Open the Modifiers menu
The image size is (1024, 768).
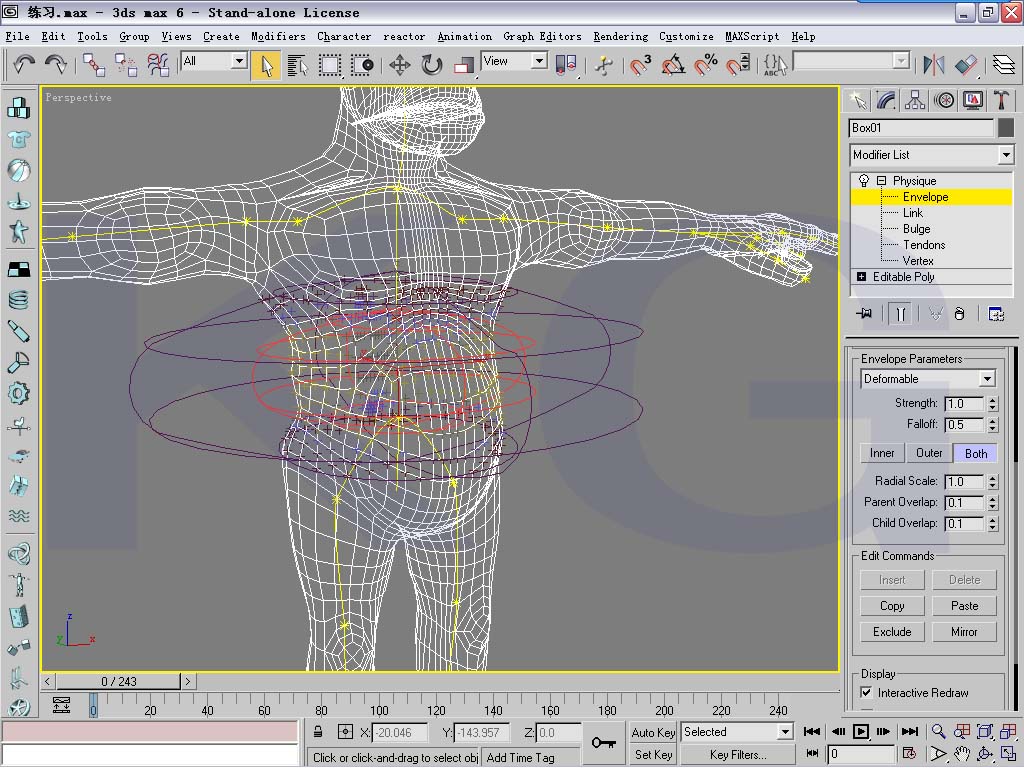pos(278,36)
